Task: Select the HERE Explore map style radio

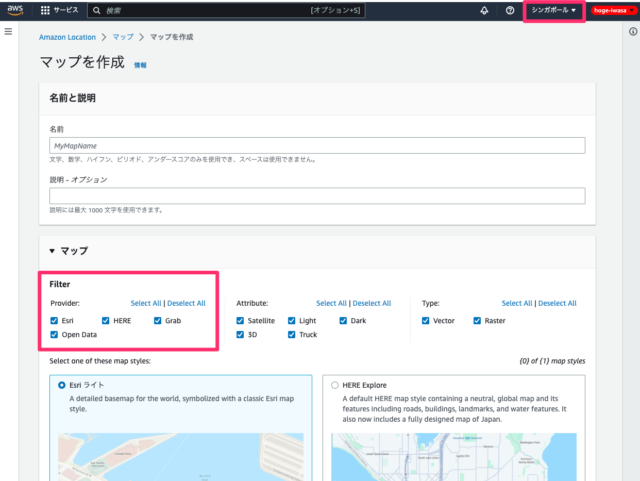Action: [x=335, y=385]
